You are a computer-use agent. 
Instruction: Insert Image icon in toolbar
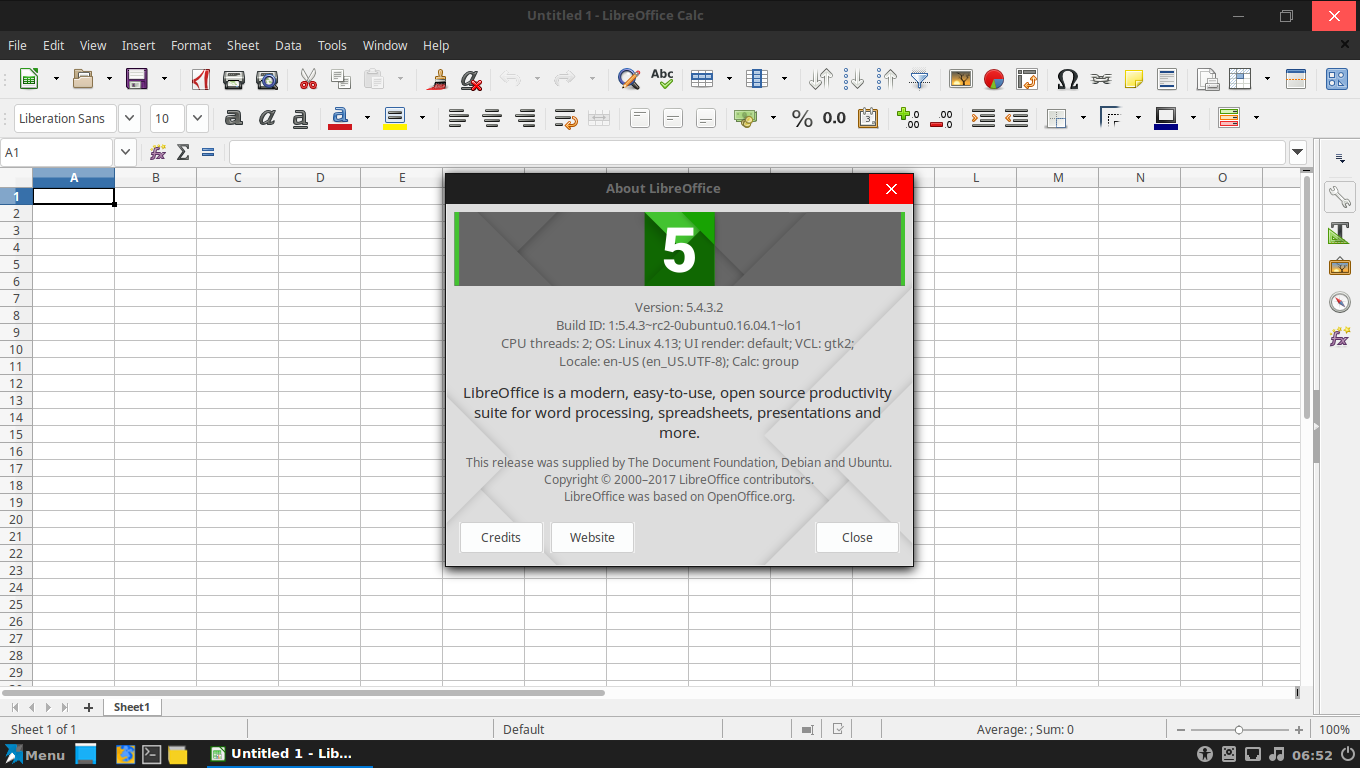click(961, 79)
